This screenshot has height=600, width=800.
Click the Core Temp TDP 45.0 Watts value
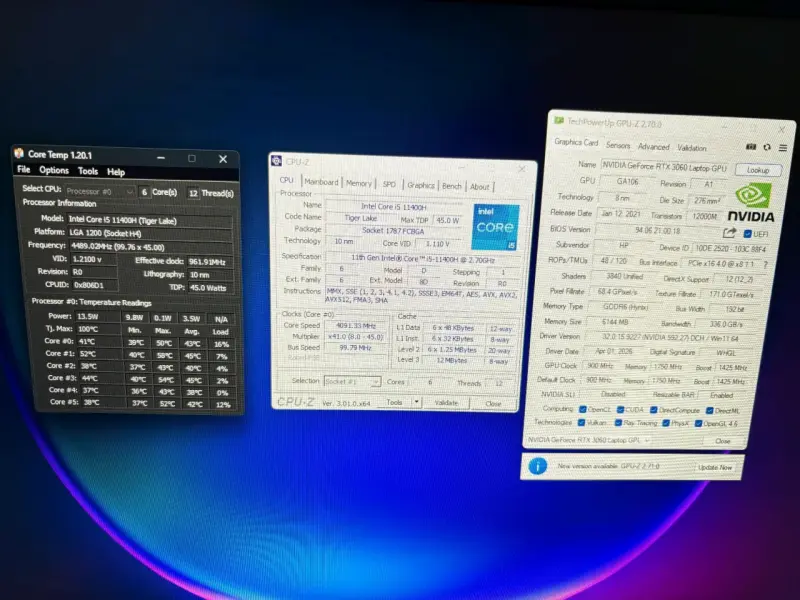tap(209, 288)
